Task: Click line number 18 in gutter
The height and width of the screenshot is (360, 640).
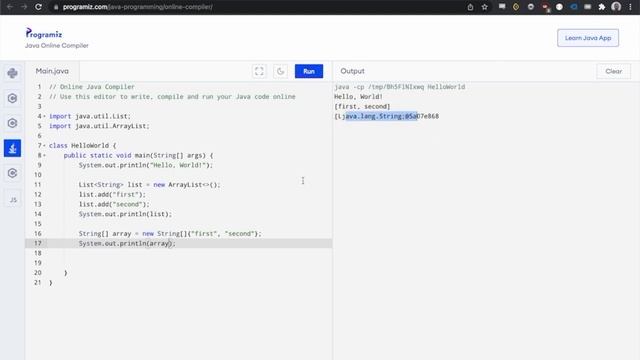Action: pos(38,253)
